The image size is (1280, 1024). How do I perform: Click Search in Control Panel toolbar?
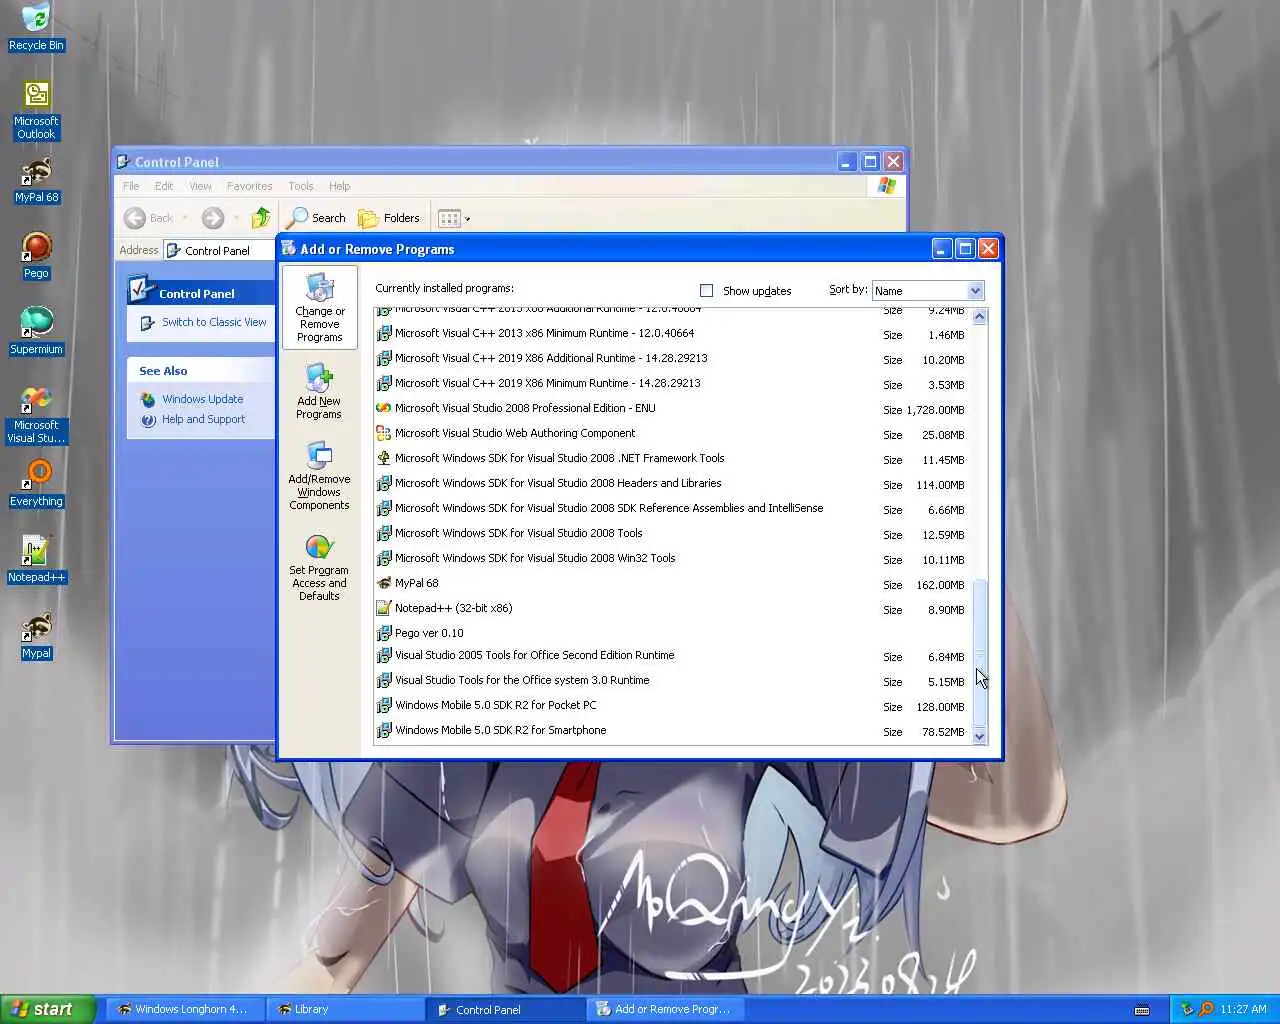(316, 217)
